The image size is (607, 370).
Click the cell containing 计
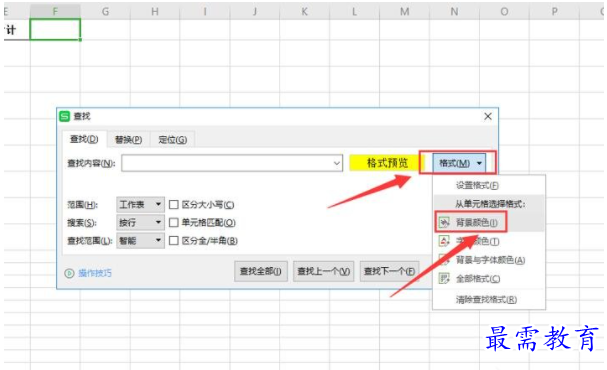click(17, 29)
